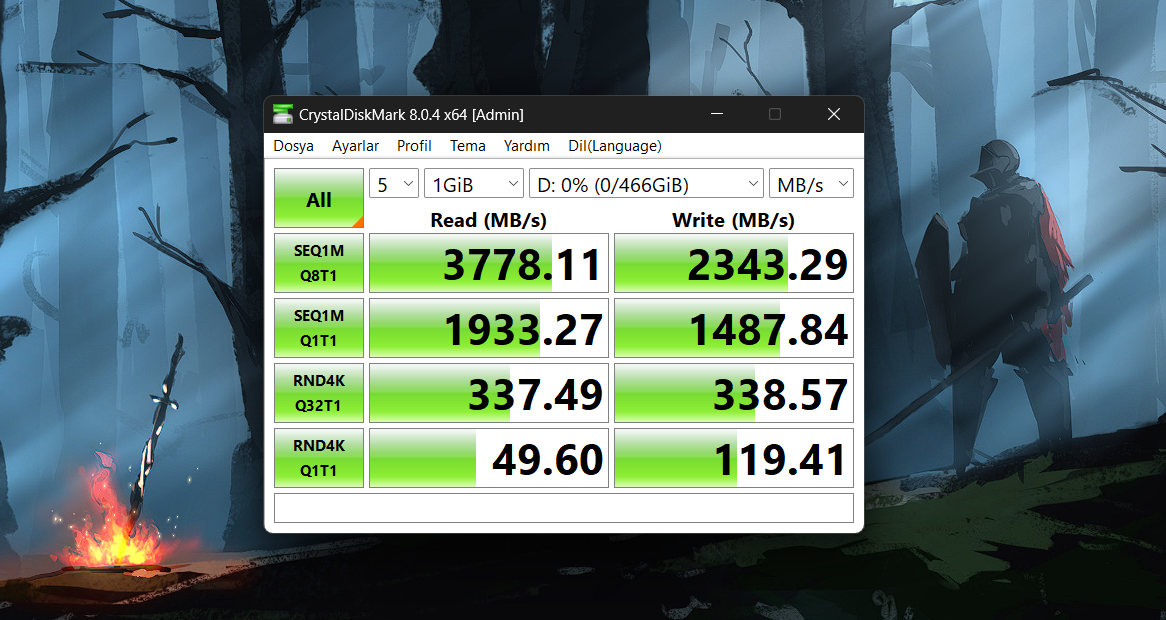Viewport: 1166px width, 620px height.
Task: Click the RND4K Q1T1 read result 49.60
Action: coord(489,458)
